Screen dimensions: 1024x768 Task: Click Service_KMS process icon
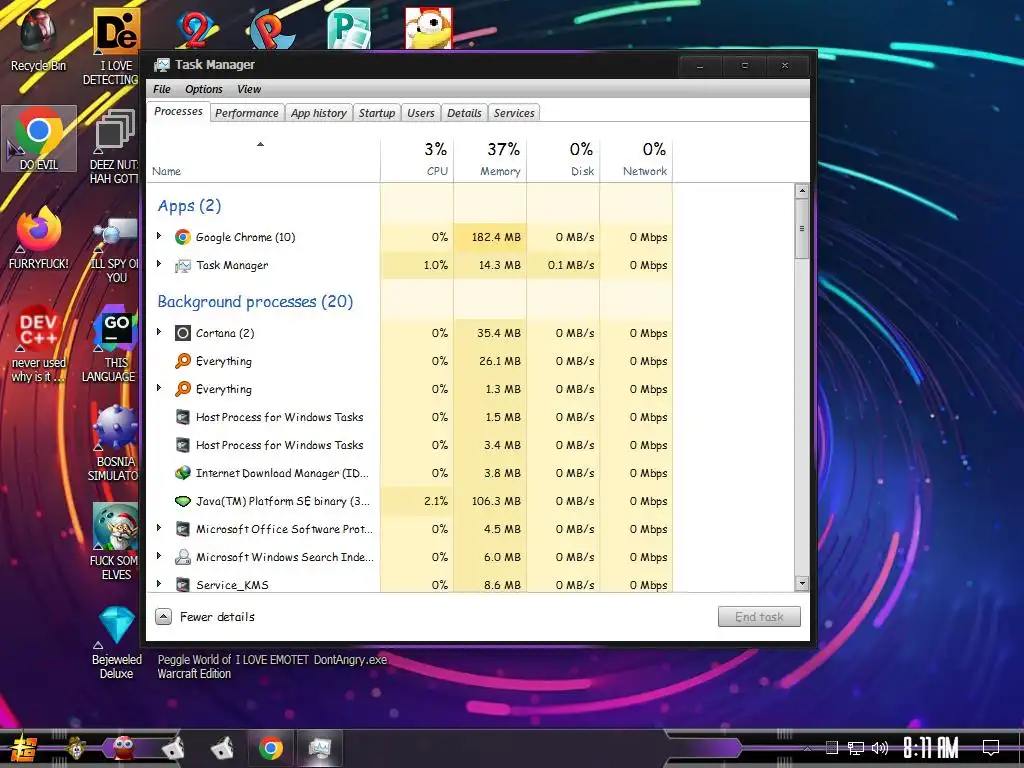183,584
